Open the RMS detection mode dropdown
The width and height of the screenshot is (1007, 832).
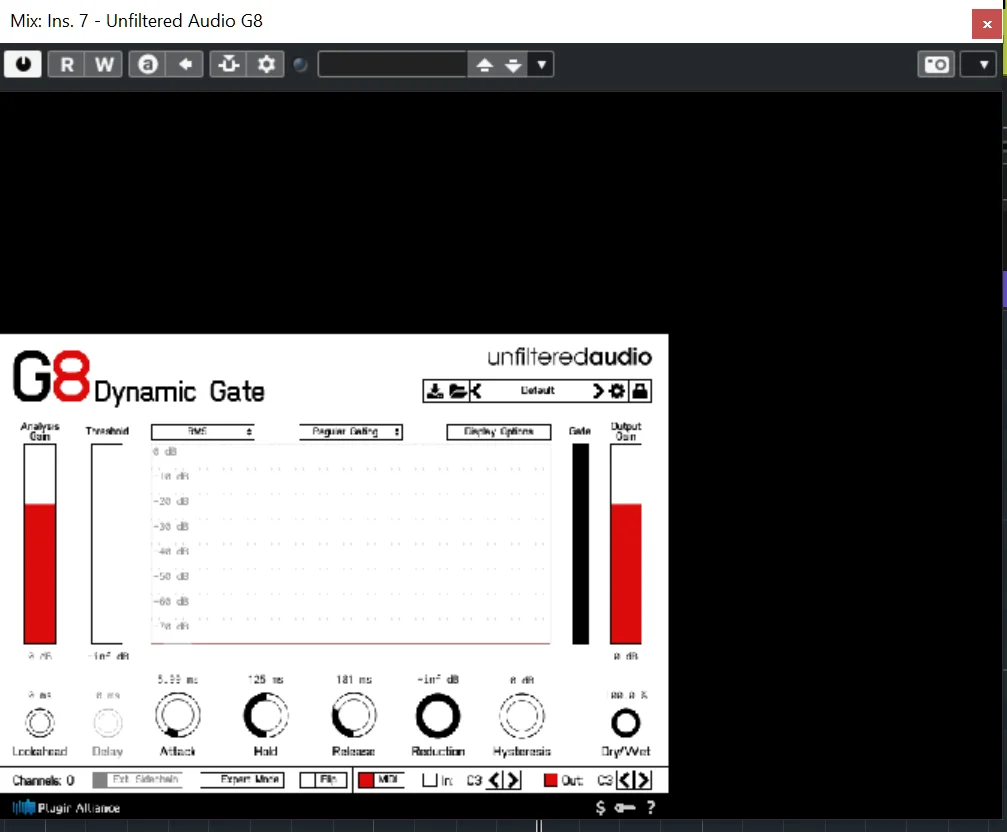coord(203,431)
